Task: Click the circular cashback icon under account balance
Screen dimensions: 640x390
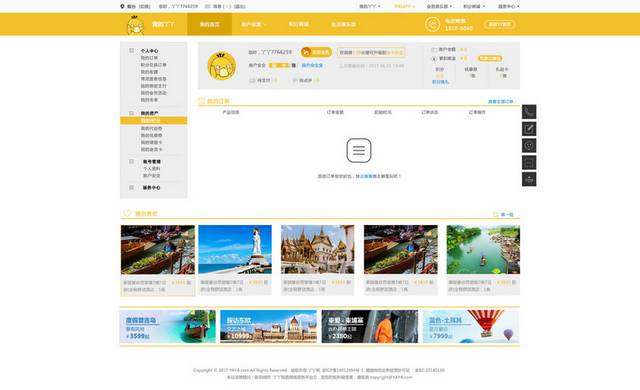Action: click(434, 59)
